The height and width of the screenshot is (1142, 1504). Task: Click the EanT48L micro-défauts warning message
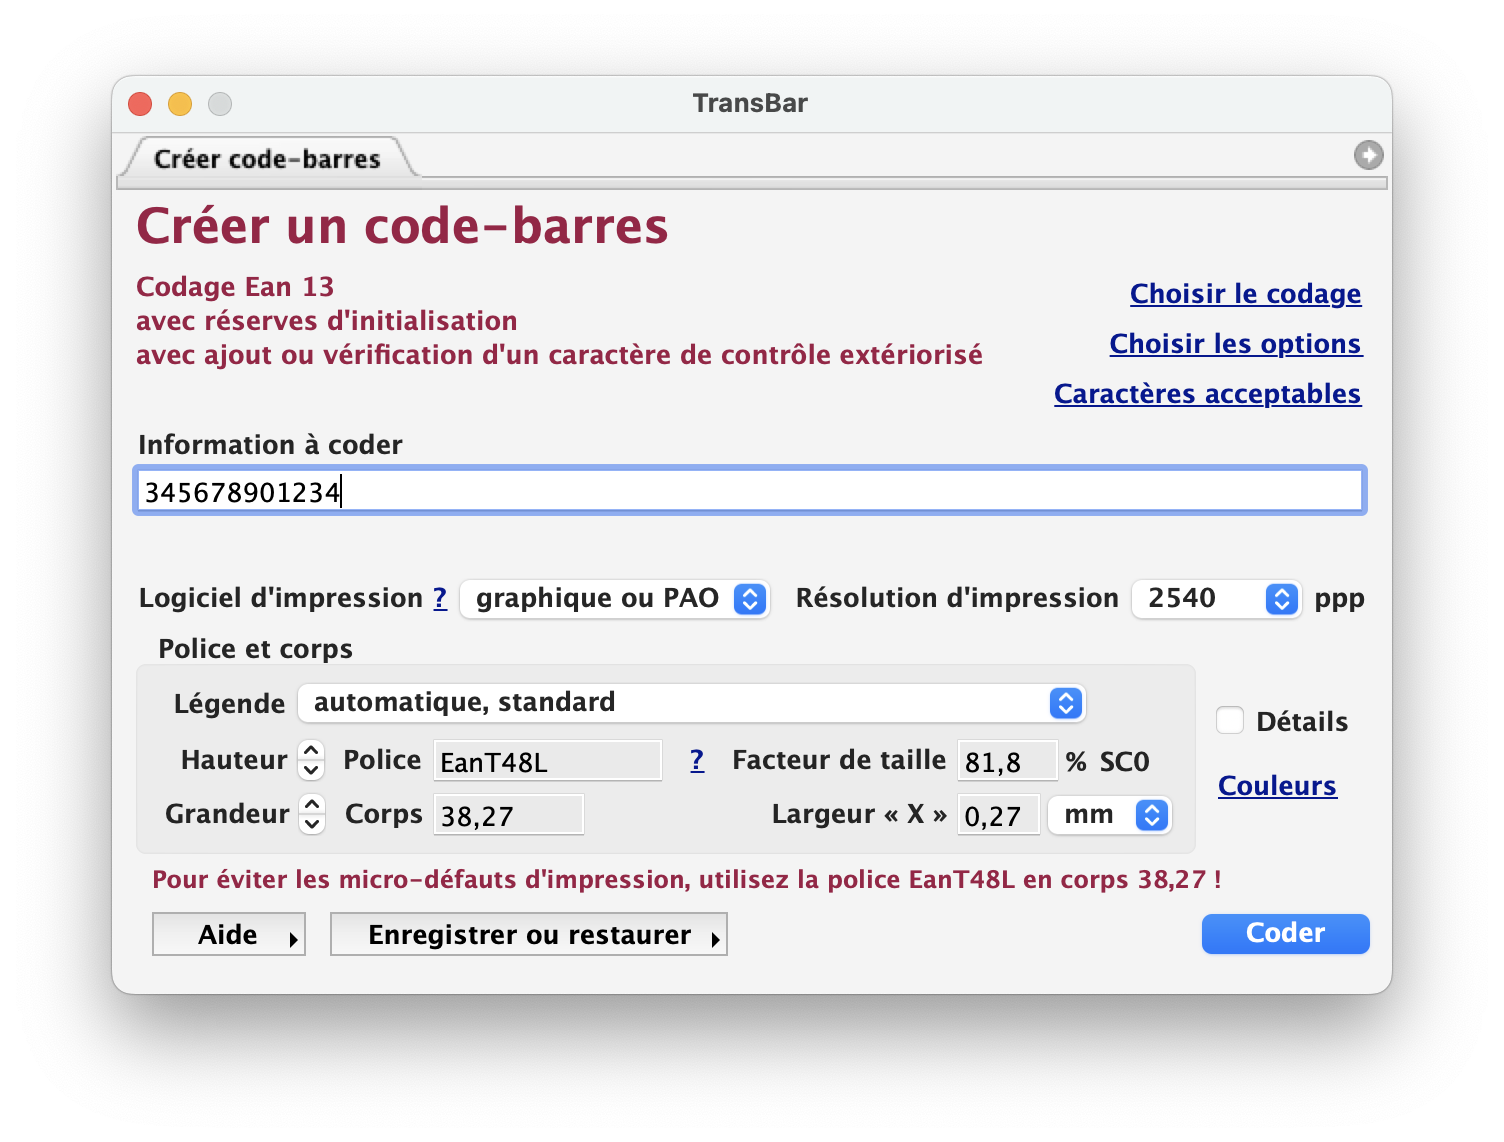[x=686, y=880]
